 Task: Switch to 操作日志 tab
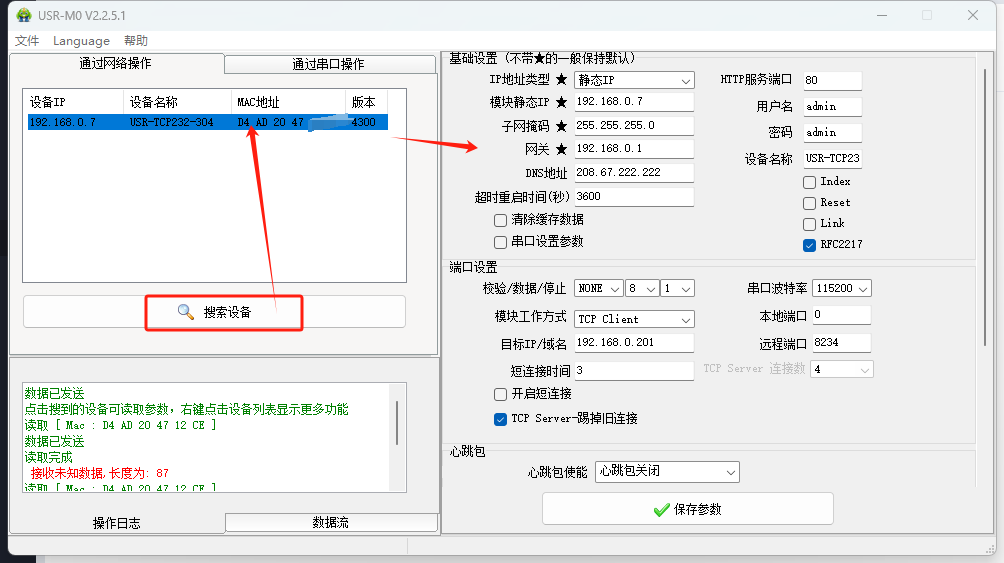[x=117, y=523]
